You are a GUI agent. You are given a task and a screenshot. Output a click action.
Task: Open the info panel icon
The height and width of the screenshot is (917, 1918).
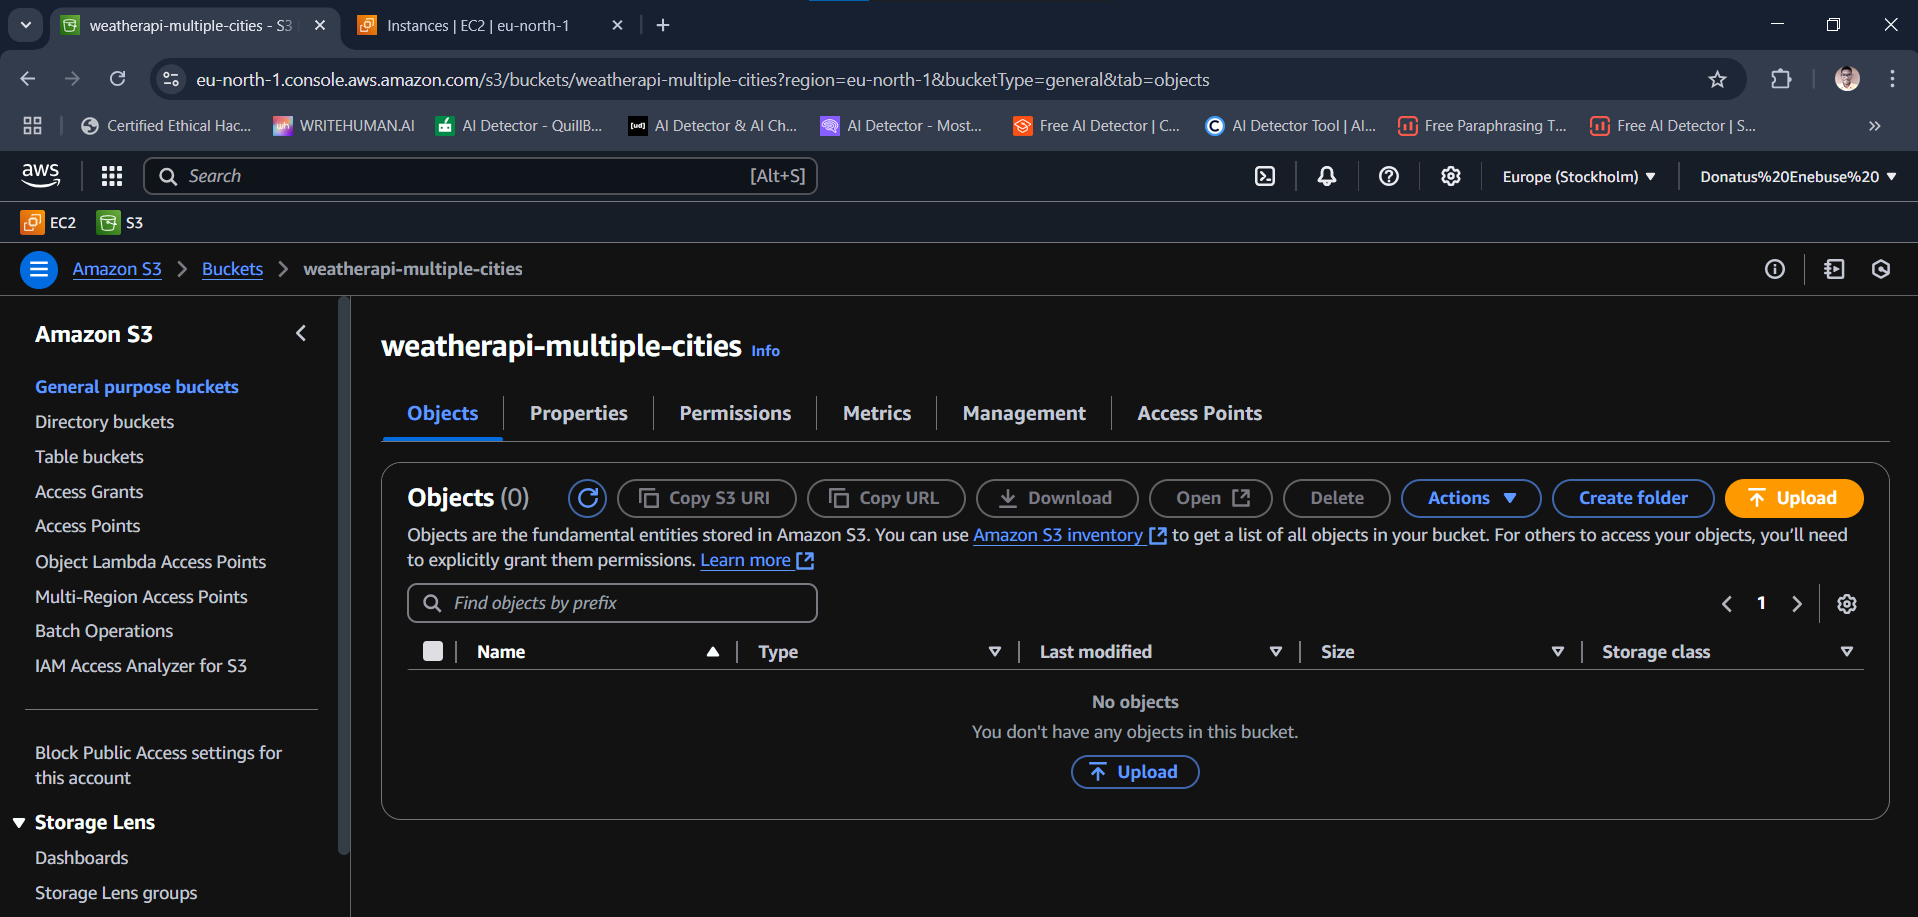[1775, 269]
